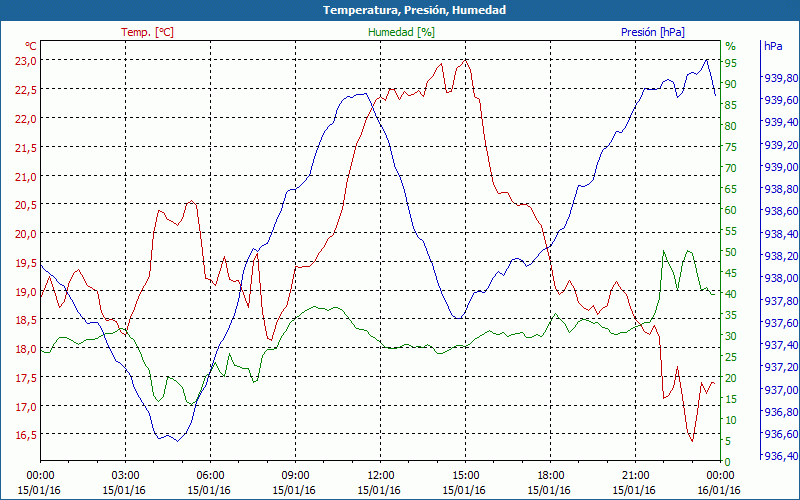Click the 06:00 time axis label
The height and width of the screenshot is (500, 800).
pos(209,476)
